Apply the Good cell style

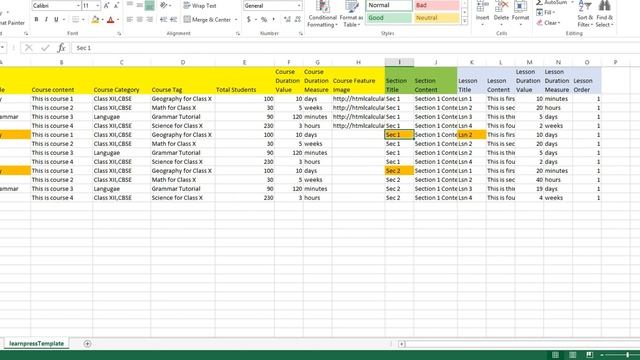point(389,18)
